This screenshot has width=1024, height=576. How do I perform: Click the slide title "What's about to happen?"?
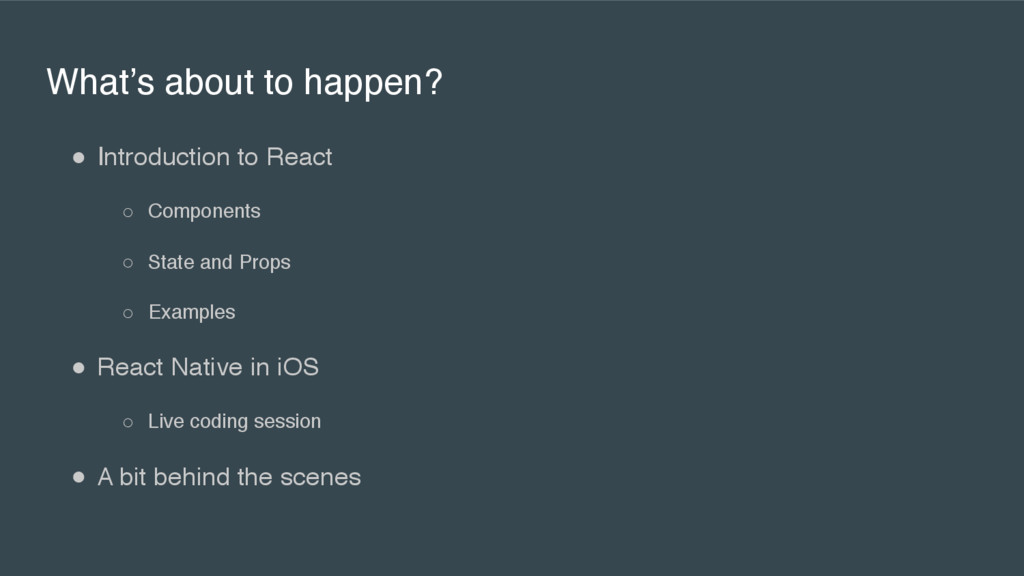244,82
